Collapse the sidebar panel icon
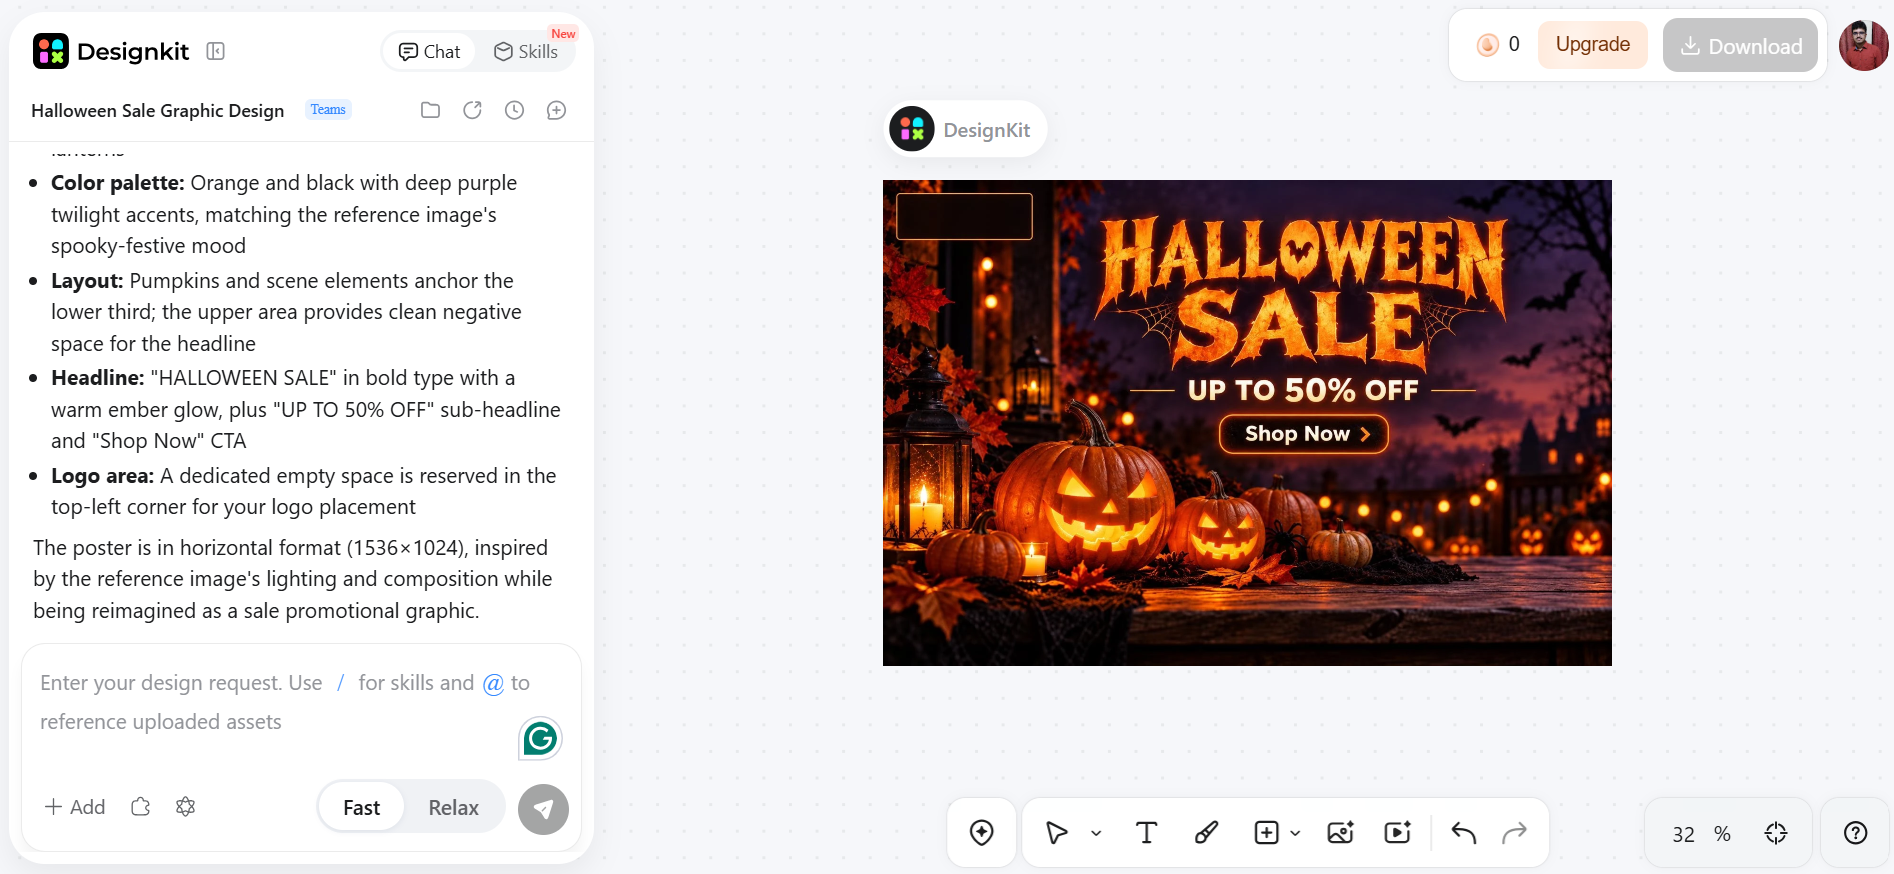Image resolution: width=1894 pixels, height=874 pixels. 215,51
